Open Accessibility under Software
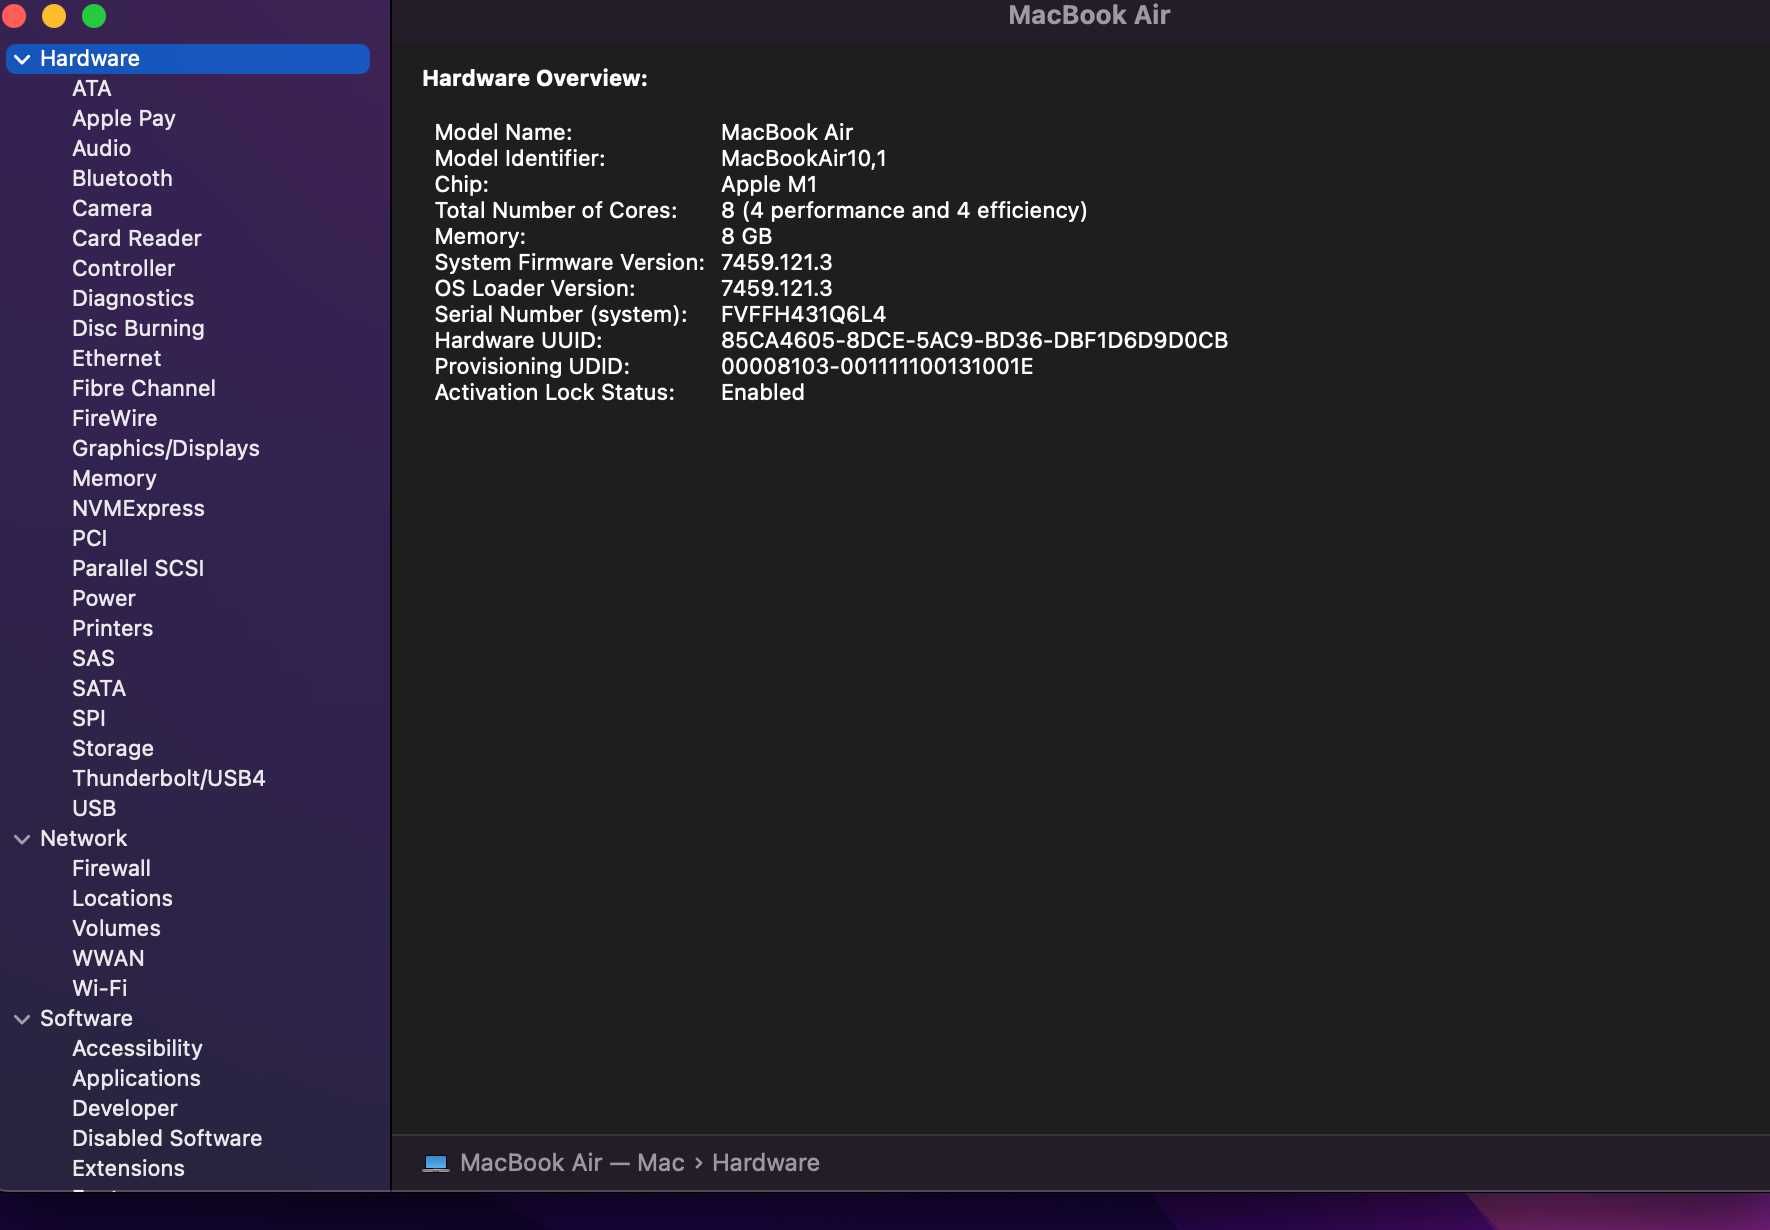Image resolution: width=1770 pixels, height=1230 pixels. coord(137,1049)
